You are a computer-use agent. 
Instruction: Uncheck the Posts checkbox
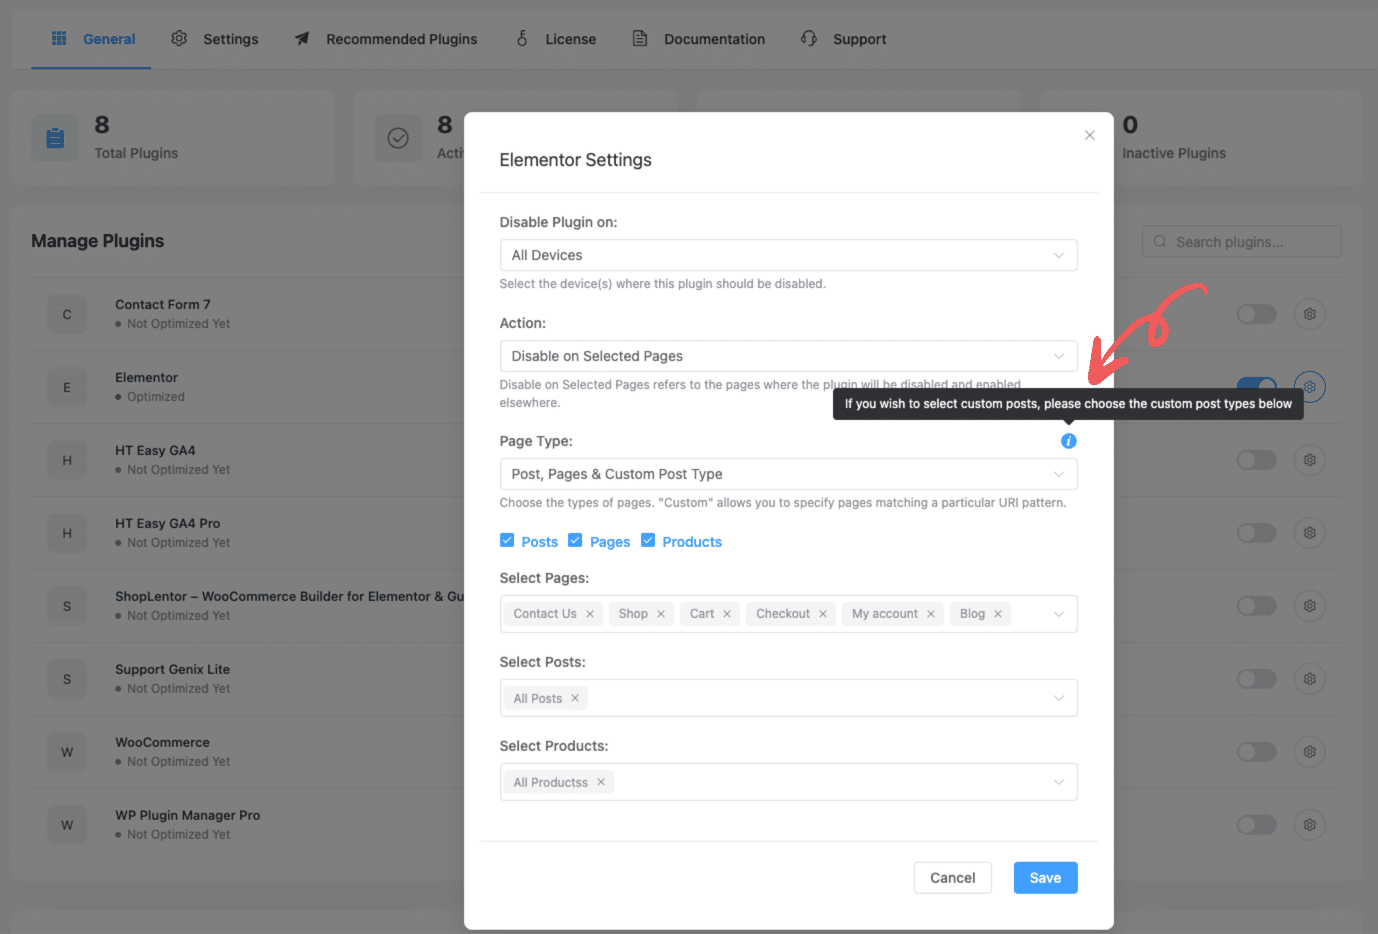click(x=508, y=539)
